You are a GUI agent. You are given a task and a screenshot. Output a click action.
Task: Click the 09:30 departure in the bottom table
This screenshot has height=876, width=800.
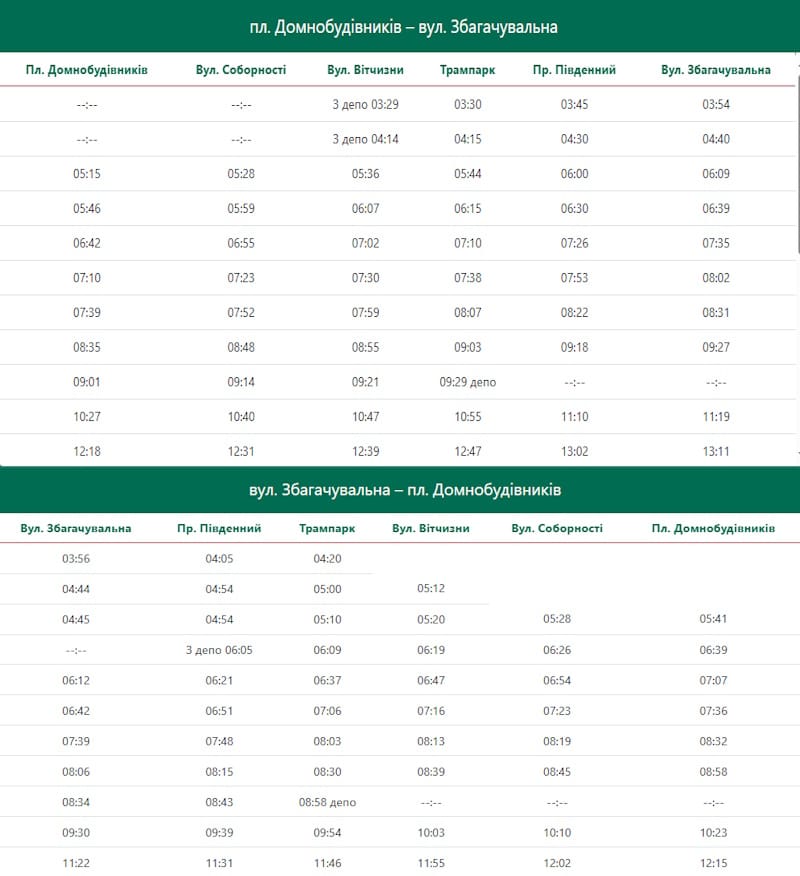point(76,833)
